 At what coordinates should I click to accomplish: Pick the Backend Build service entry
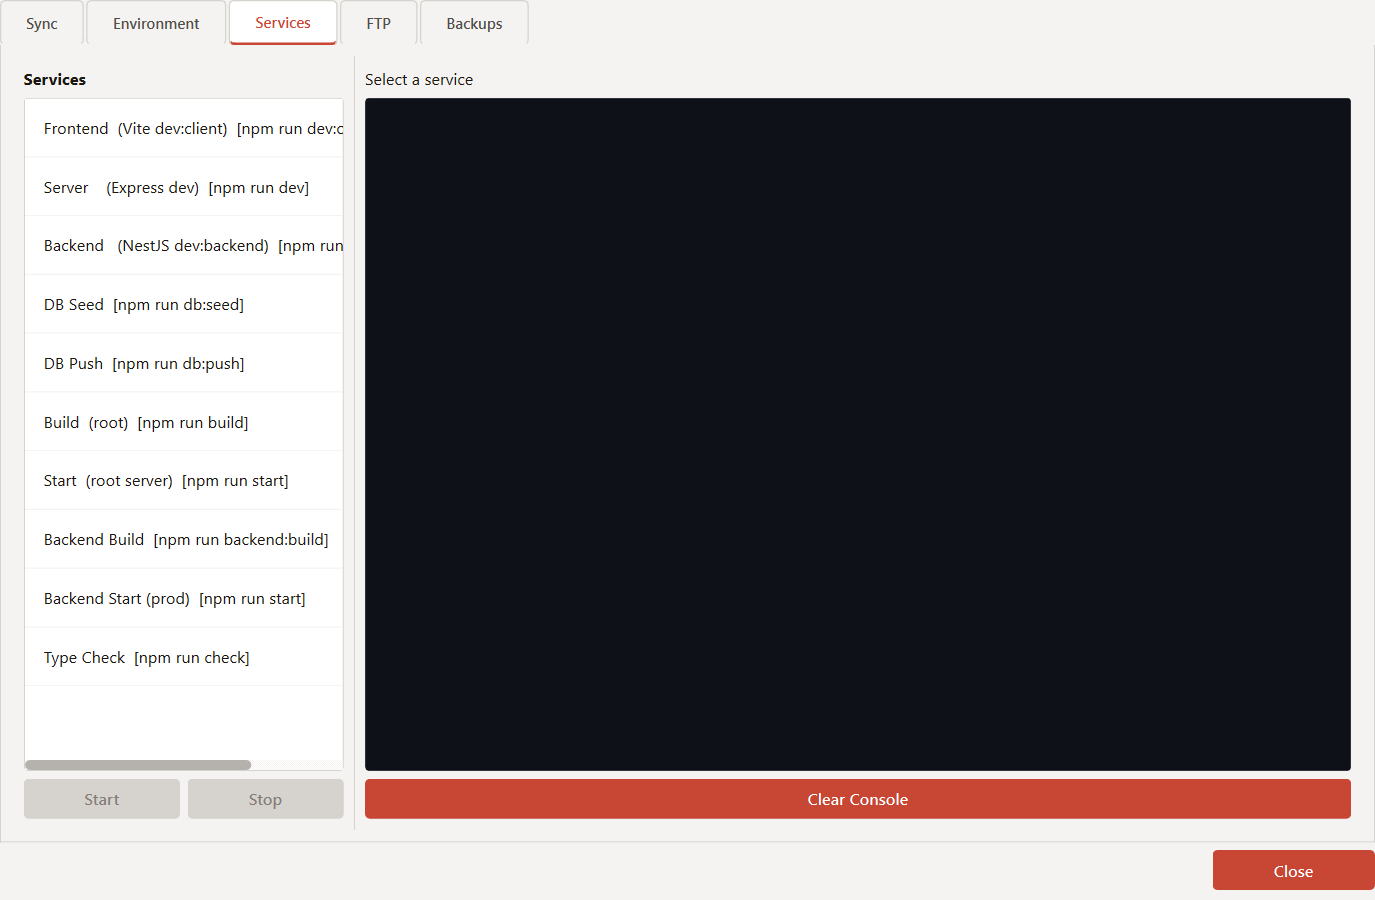coord(184,540)
